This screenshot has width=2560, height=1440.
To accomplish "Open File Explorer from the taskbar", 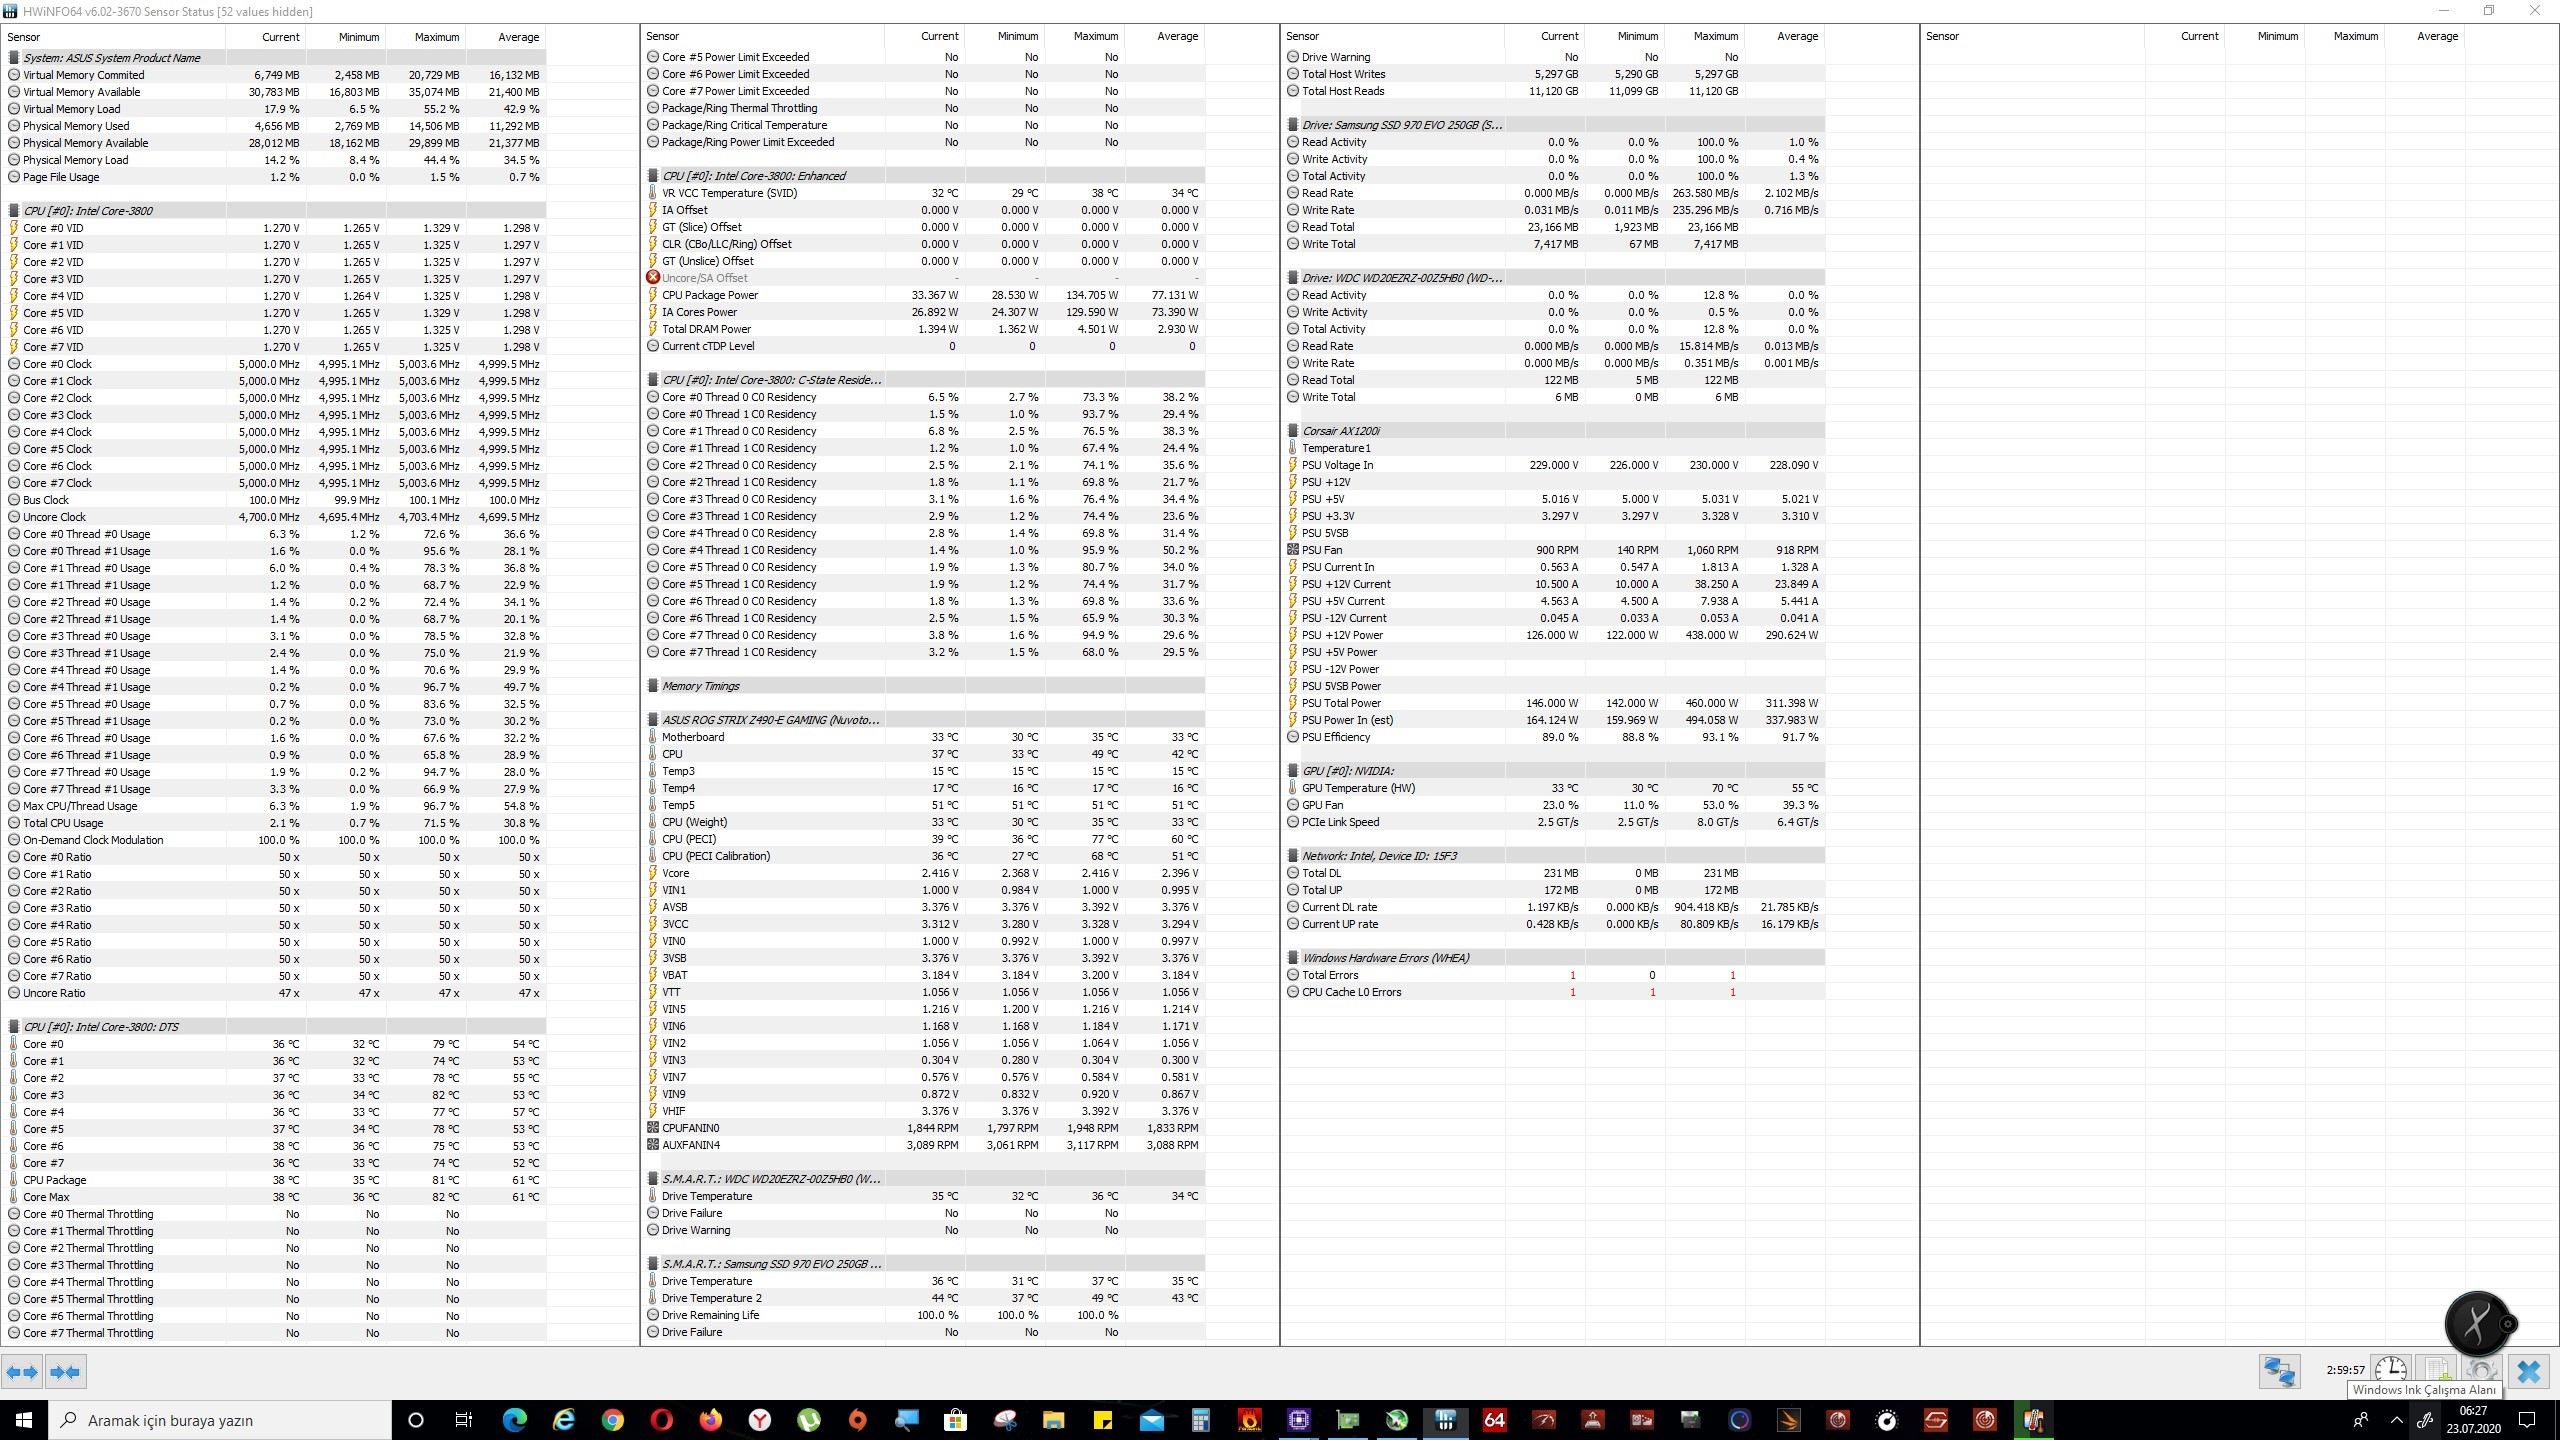I will 1054,1420.
